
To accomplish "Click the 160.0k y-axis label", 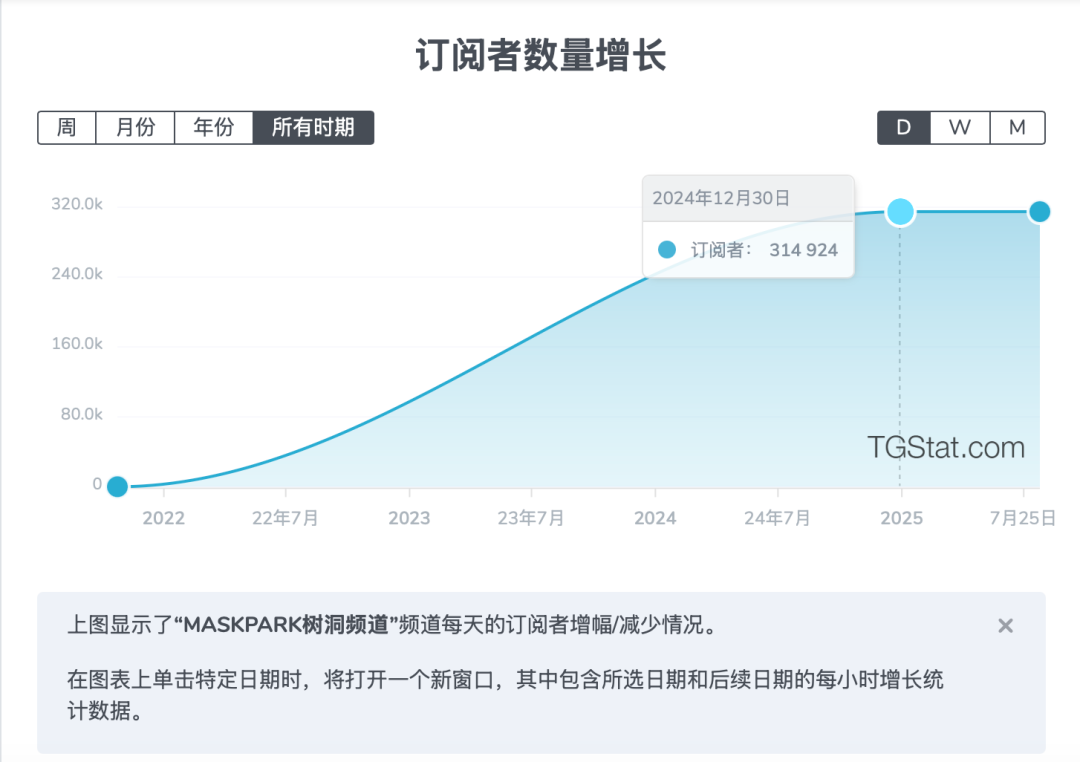I will pos(77,343).
